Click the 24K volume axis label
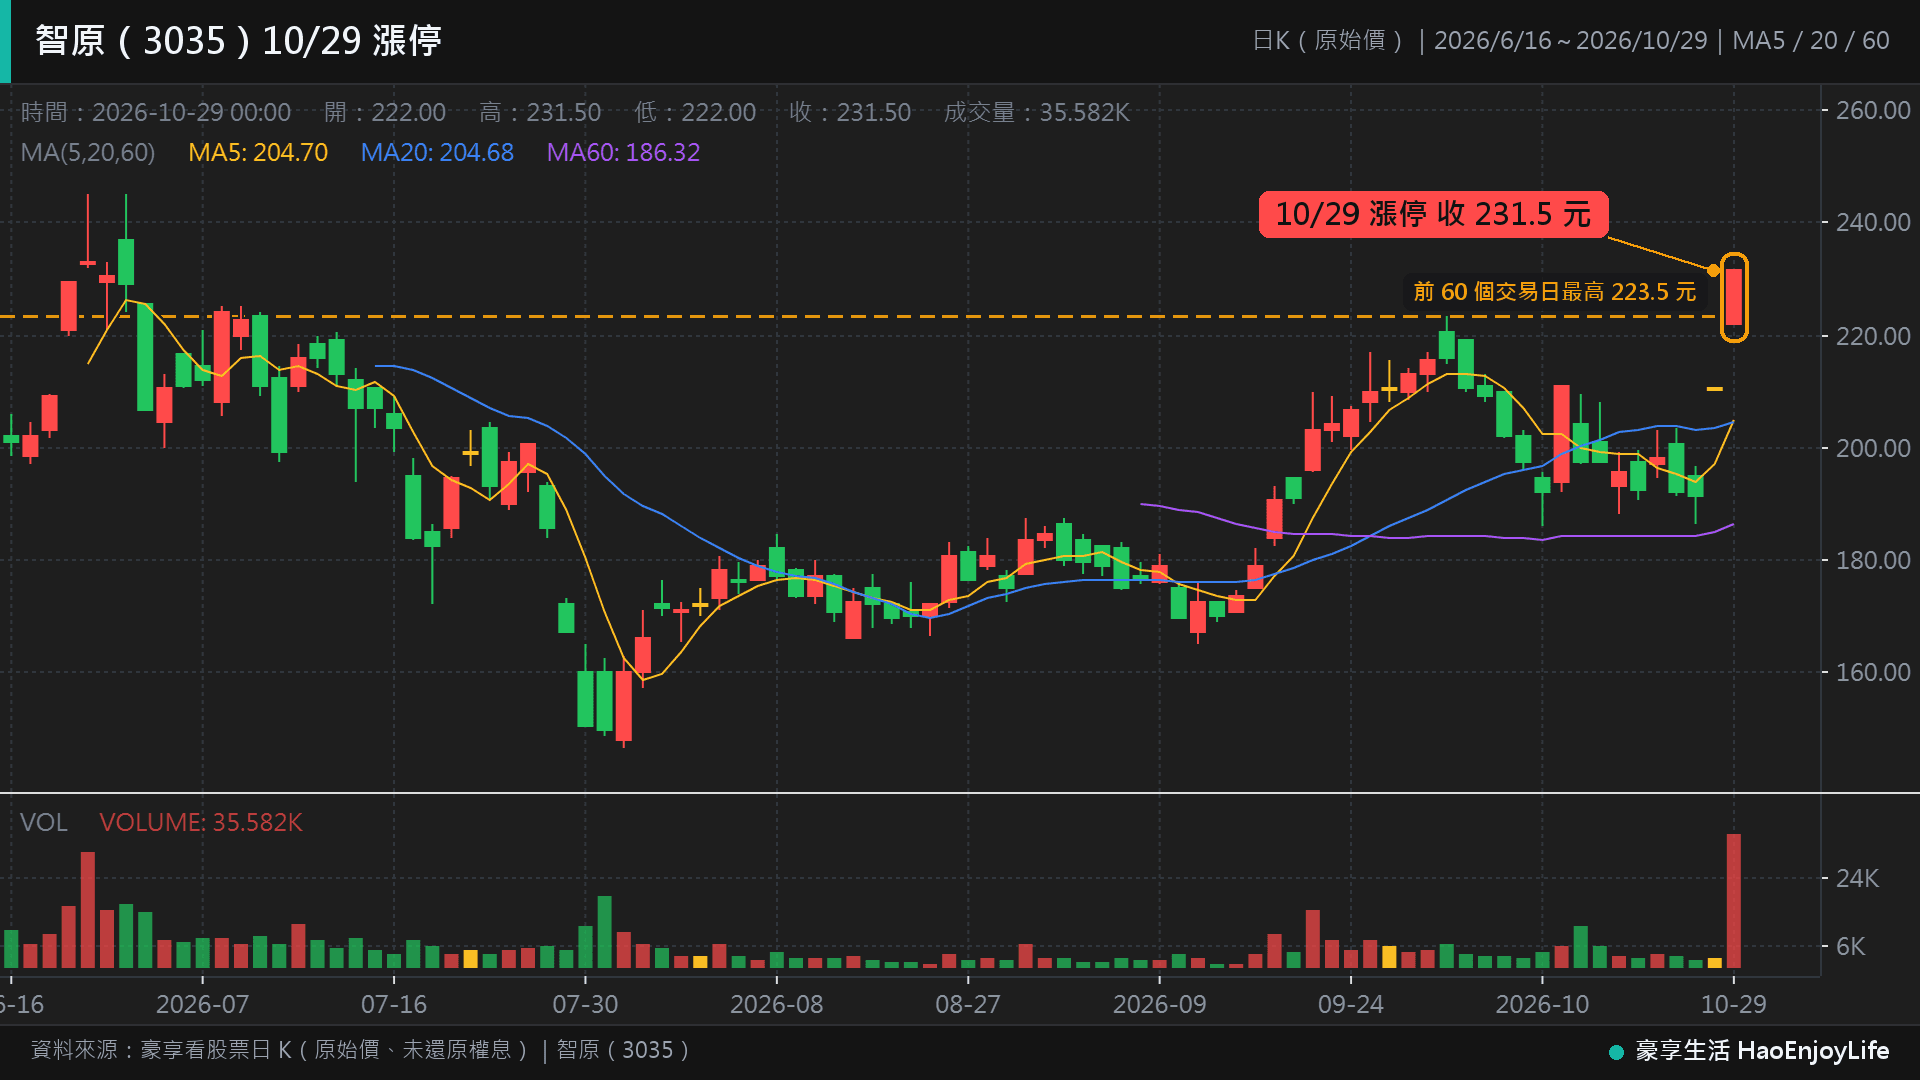The height and width of the screenshot is (1080, 1920). click(x=1857, y=878)
